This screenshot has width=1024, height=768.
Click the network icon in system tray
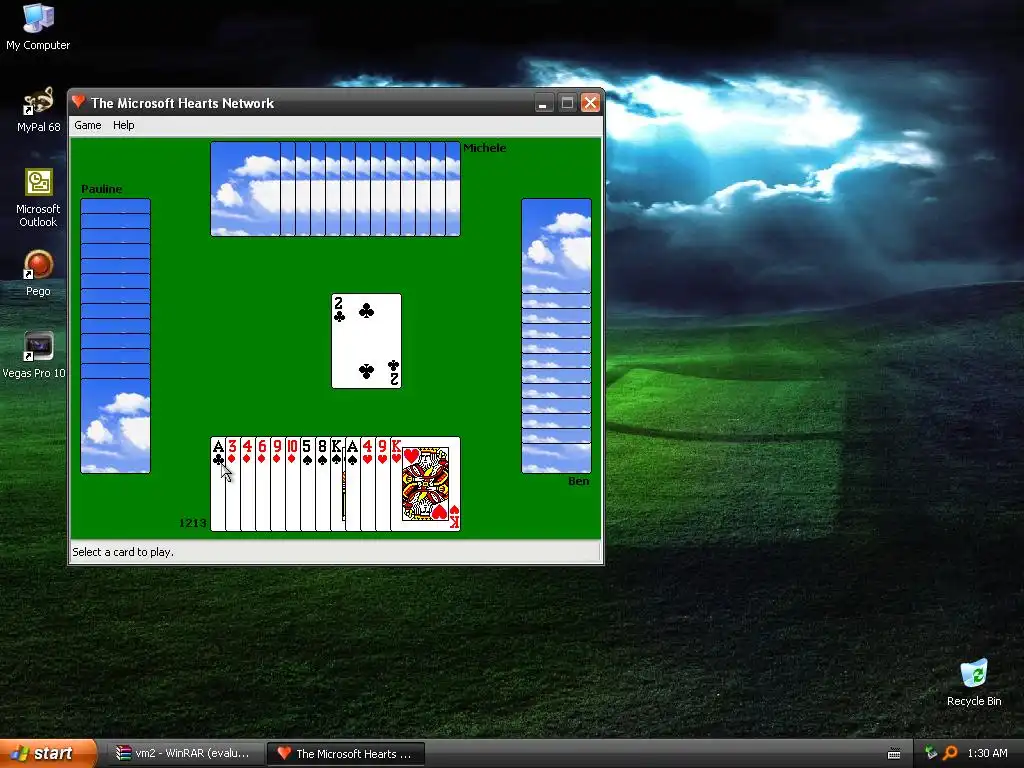point(931,753)
